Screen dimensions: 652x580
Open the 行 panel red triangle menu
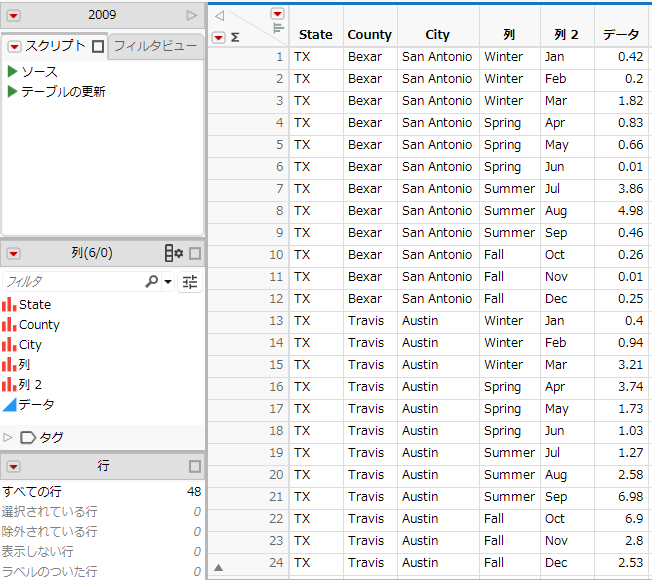[x=13, y=466]
